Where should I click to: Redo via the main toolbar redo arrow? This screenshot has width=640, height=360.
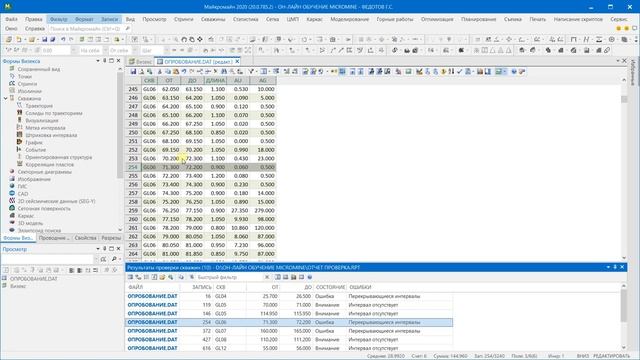pos(71,40)
